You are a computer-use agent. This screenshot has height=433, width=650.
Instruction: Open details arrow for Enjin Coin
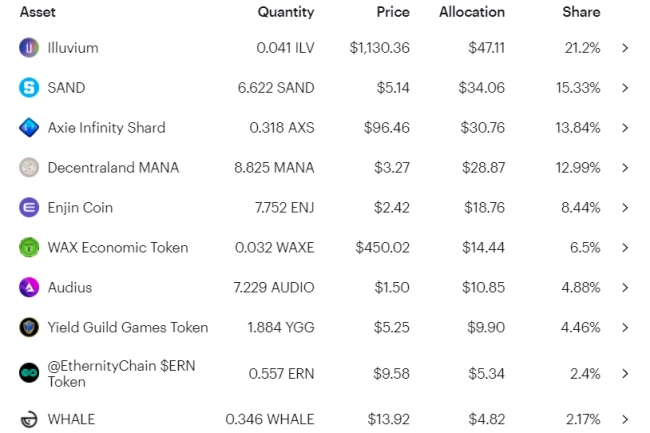(625, 208)
